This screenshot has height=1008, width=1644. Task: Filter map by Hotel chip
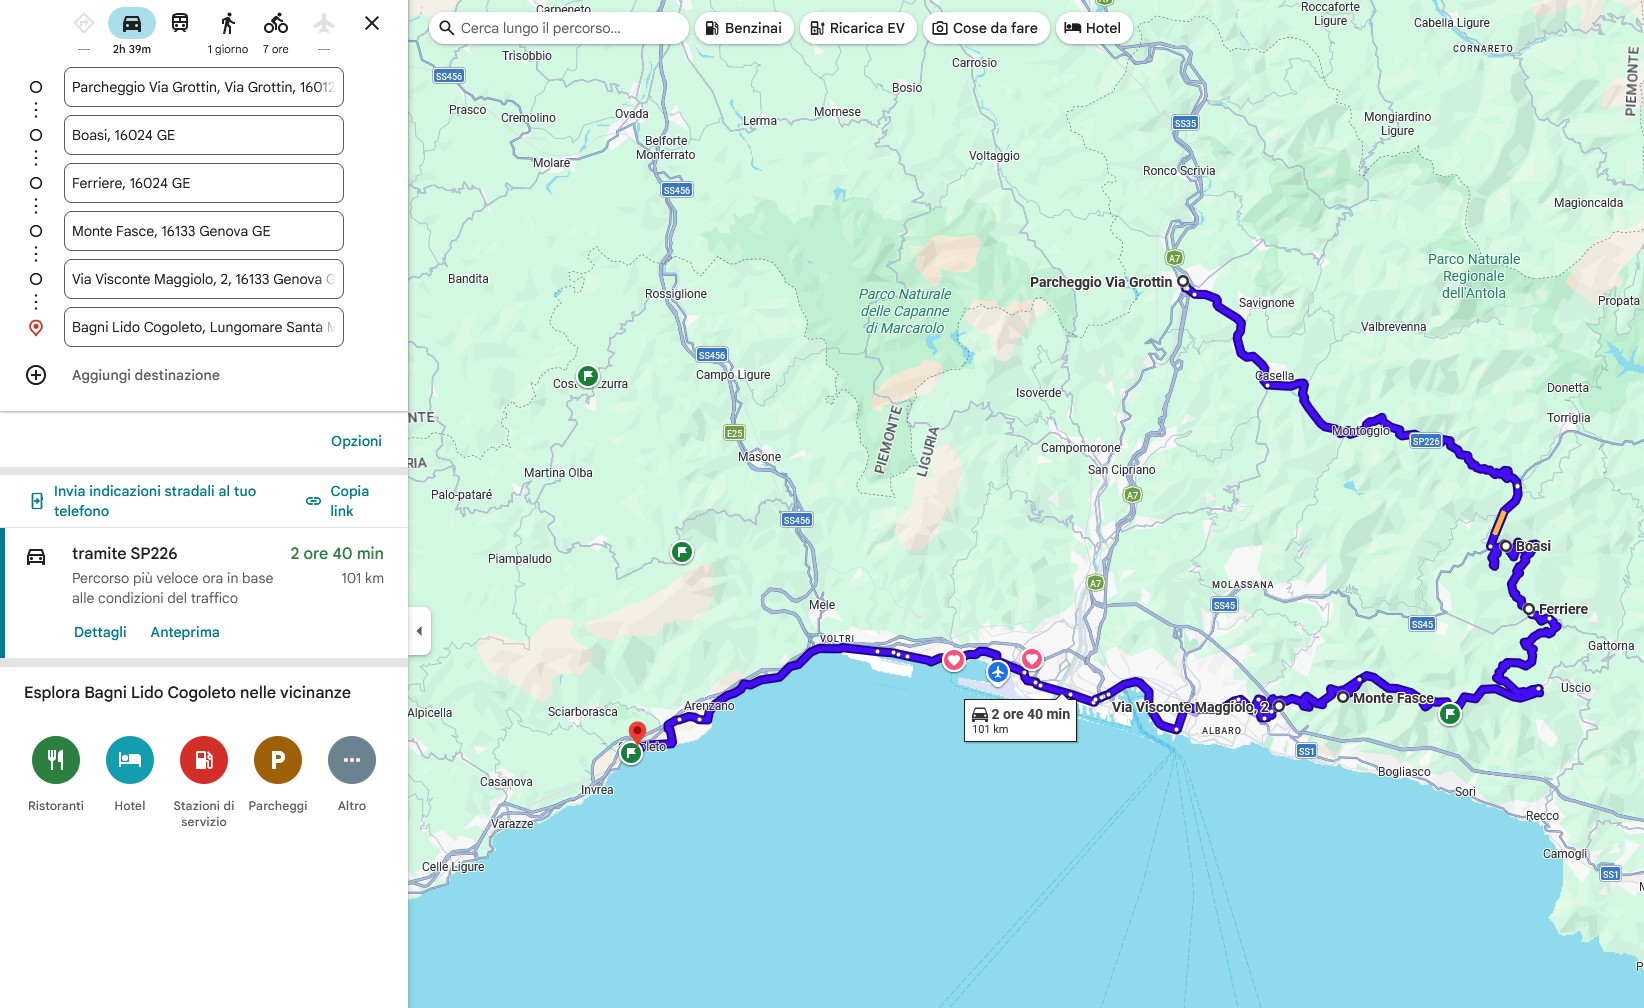[x=1093, y=28]
